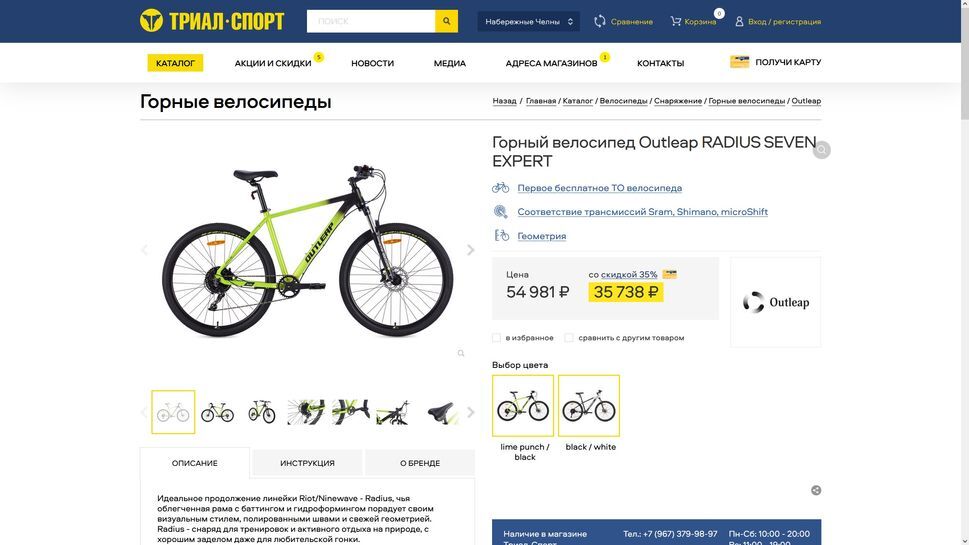
Task: Zoom the main bike photo with magnifier
Action: pyautogui.click(x=461, y=353)
